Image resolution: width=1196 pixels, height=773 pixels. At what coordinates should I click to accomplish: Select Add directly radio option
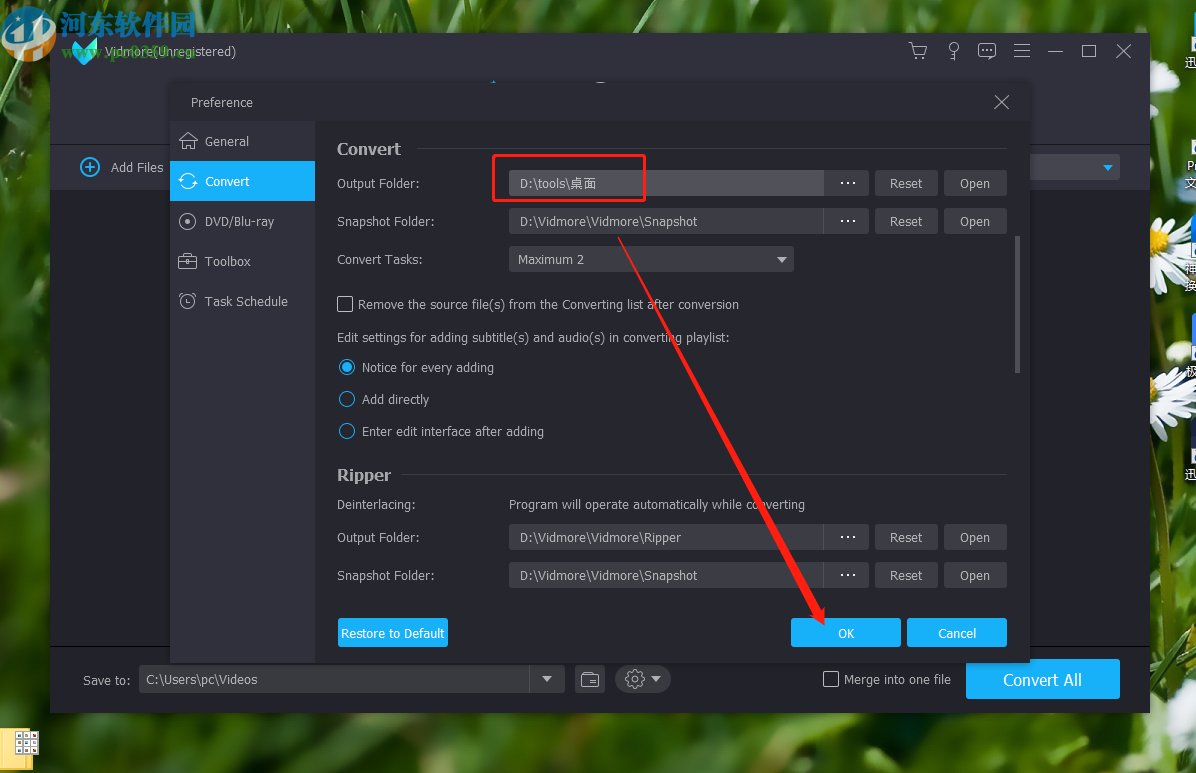pyautogui.click(x=347, y=399)
